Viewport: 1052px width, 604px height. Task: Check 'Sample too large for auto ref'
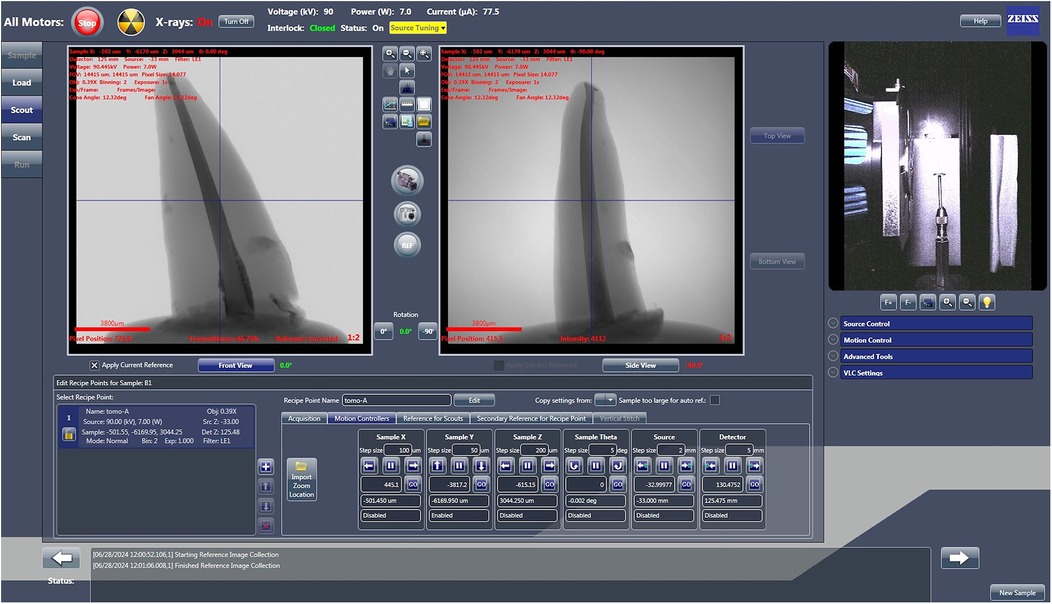coord(714,399)
